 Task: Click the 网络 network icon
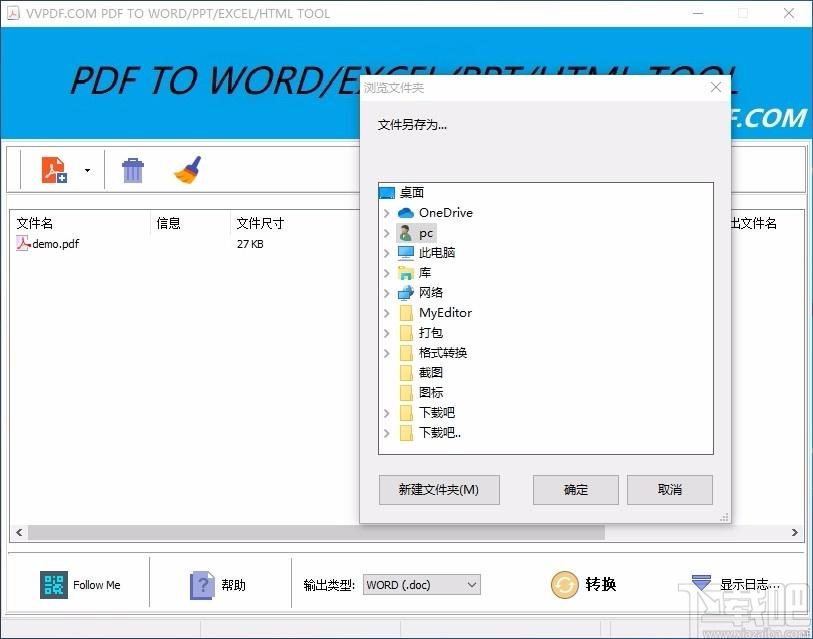[405, 293]
